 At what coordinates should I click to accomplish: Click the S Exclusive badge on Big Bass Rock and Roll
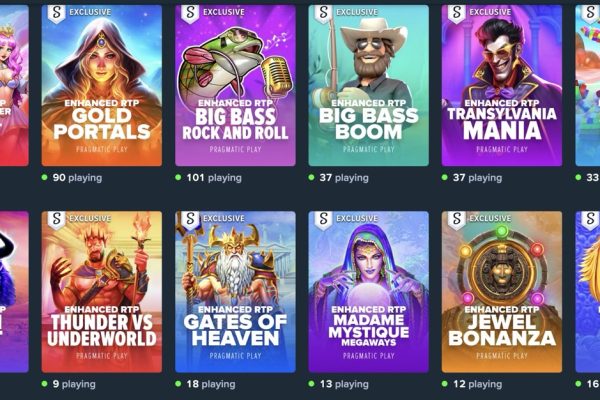click(x=190, y=13)
